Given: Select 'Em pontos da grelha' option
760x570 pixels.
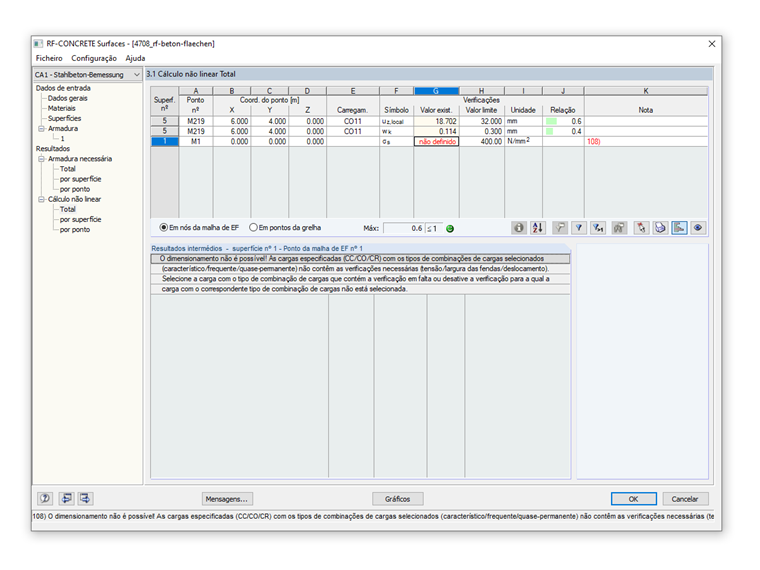Looking at the screenshot, I should (x=285, y=227).
